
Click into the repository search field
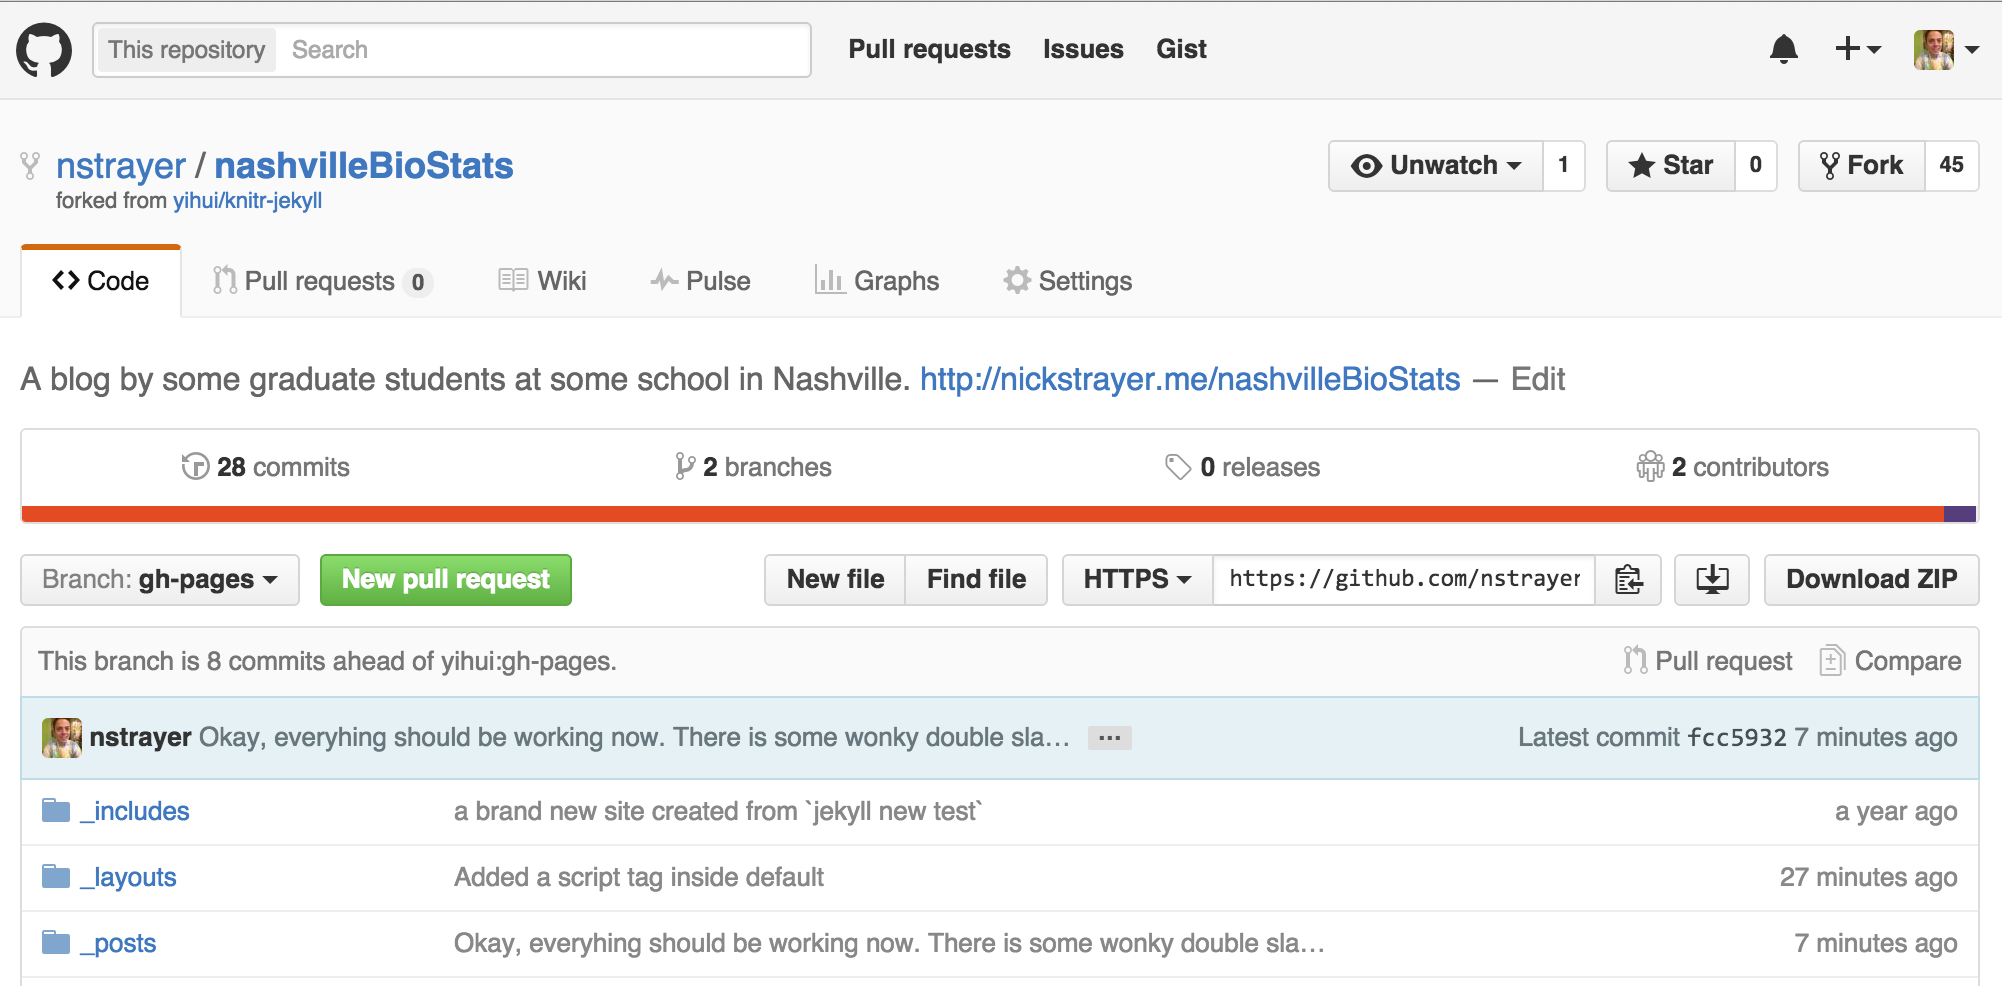pos(544,50)
